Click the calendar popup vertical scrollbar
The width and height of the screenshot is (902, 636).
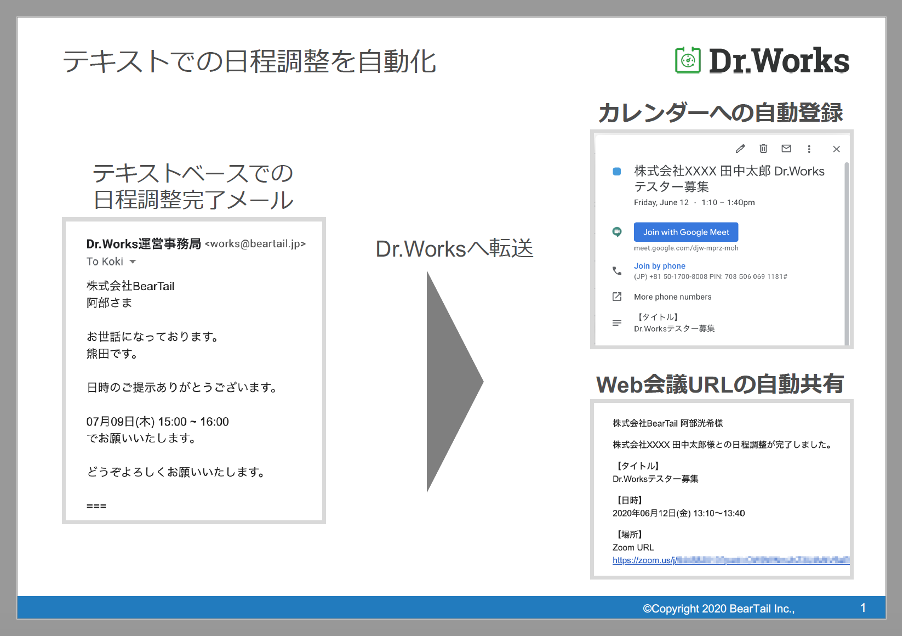pos(847,253)
